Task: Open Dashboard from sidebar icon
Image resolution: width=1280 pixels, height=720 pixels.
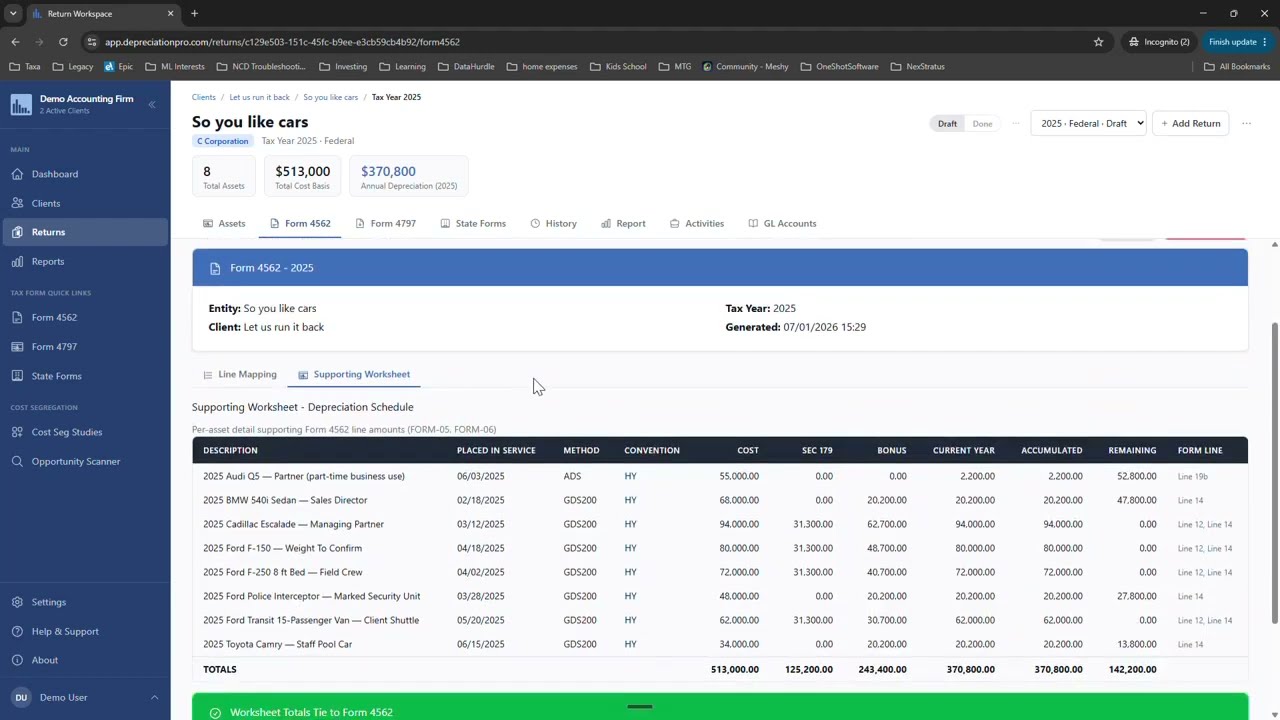Action: coord(18,174)
